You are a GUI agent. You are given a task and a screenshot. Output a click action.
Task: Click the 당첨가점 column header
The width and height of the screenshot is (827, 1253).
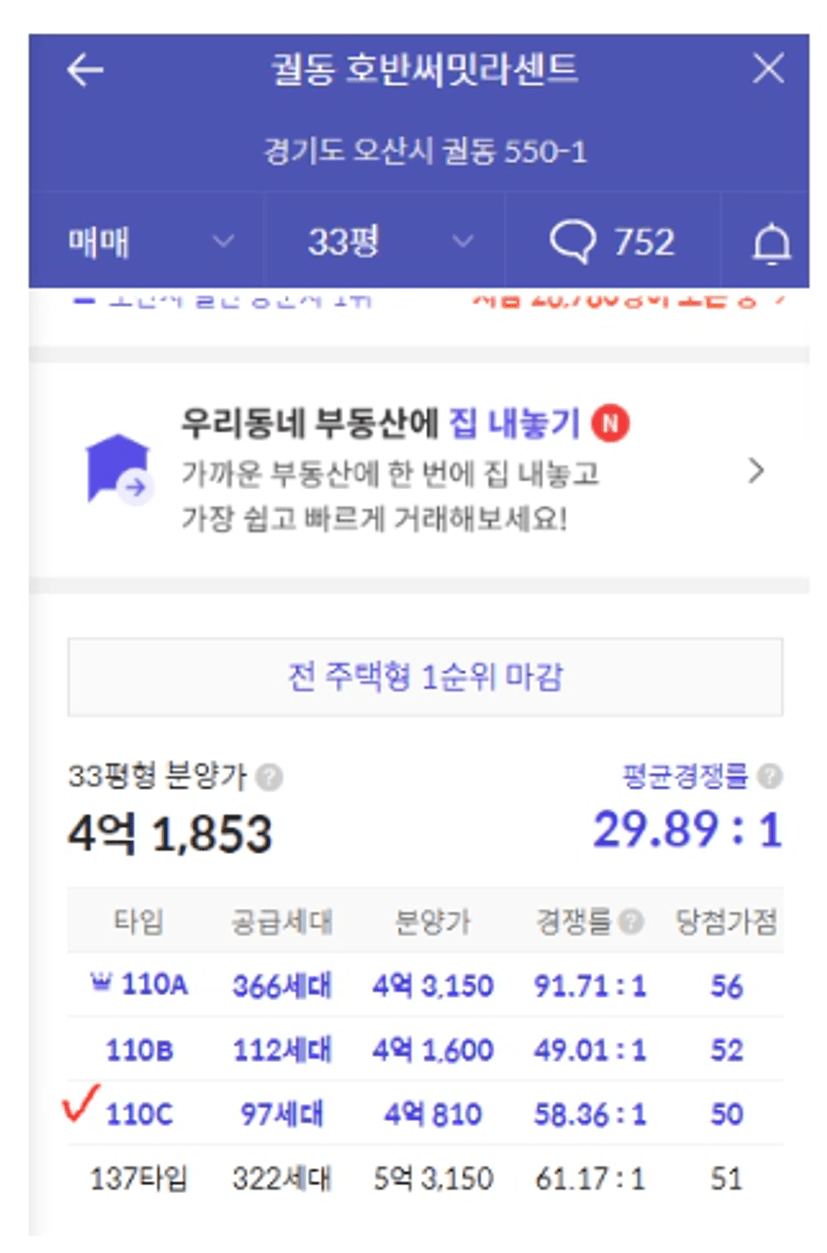coord(726,922)
